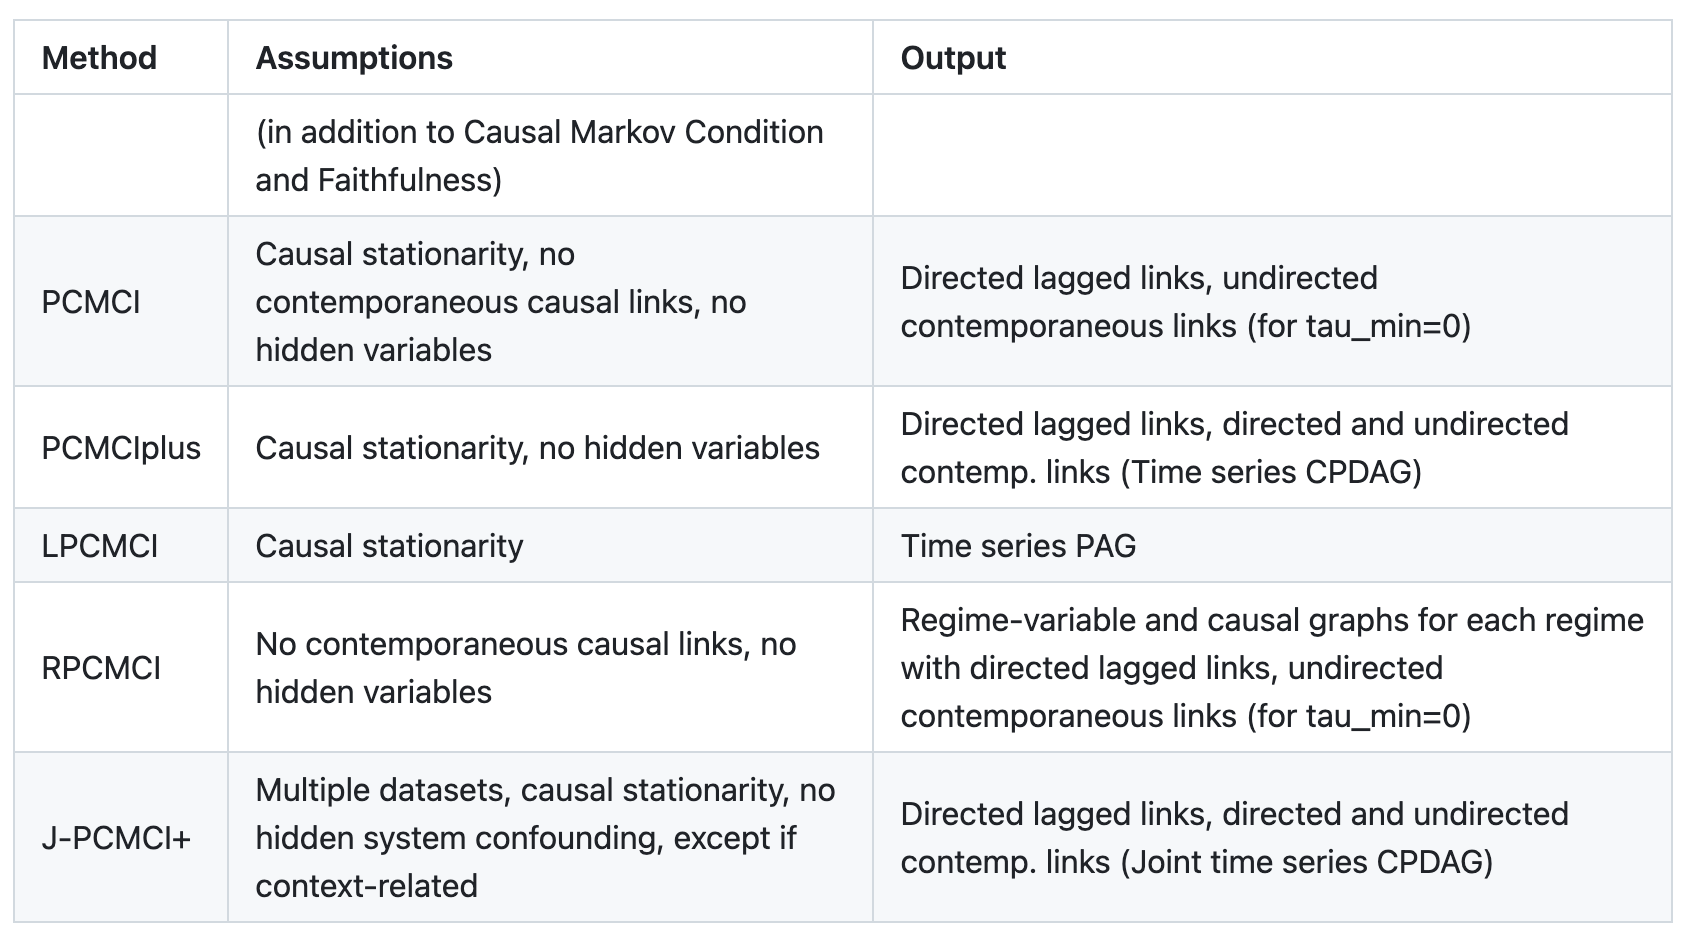Screen dimensions: 1688x934
Task: Click RPCMCI's assumptions cell text
Action: tap(525, 668)
